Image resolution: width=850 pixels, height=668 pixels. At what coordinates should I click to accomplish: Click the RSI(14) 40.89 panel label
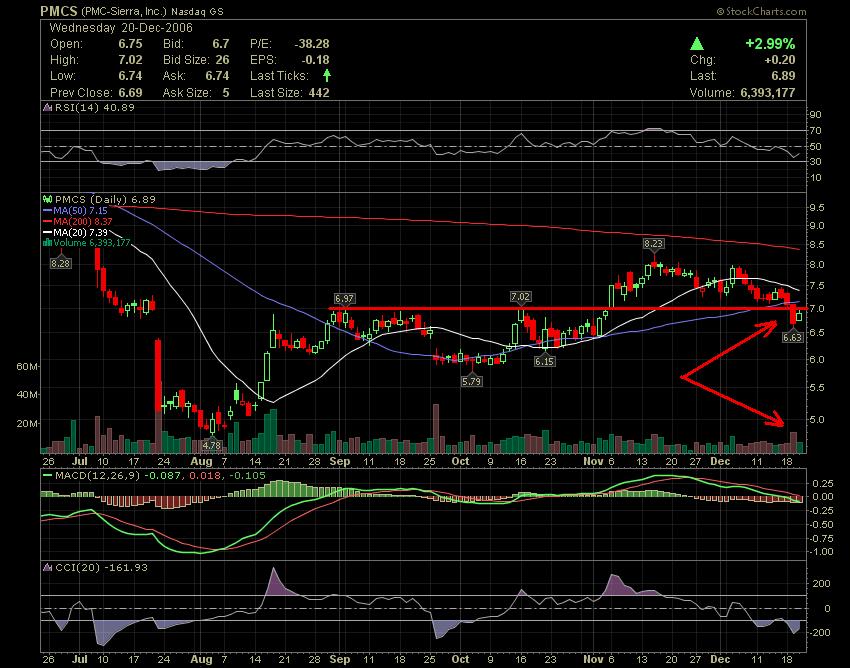click(x=95, y=107)
